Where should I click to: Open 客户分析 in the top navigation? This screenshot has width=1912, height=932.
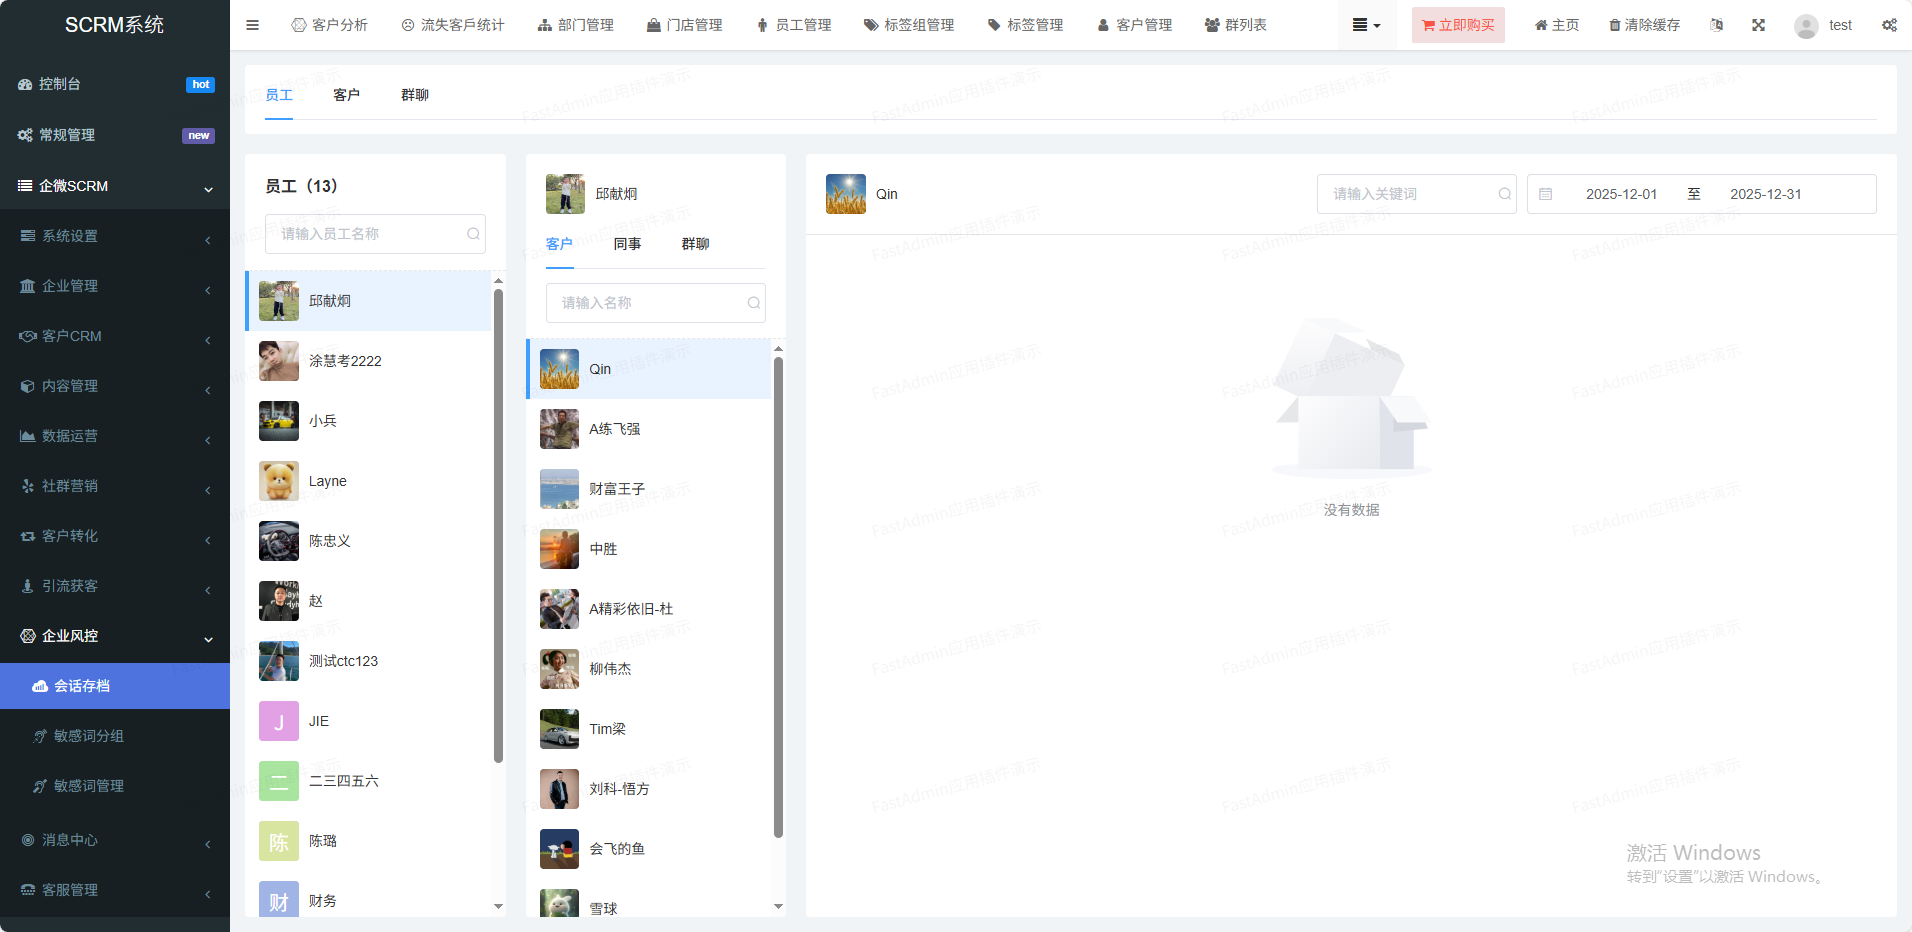click(x=329, y=25)
